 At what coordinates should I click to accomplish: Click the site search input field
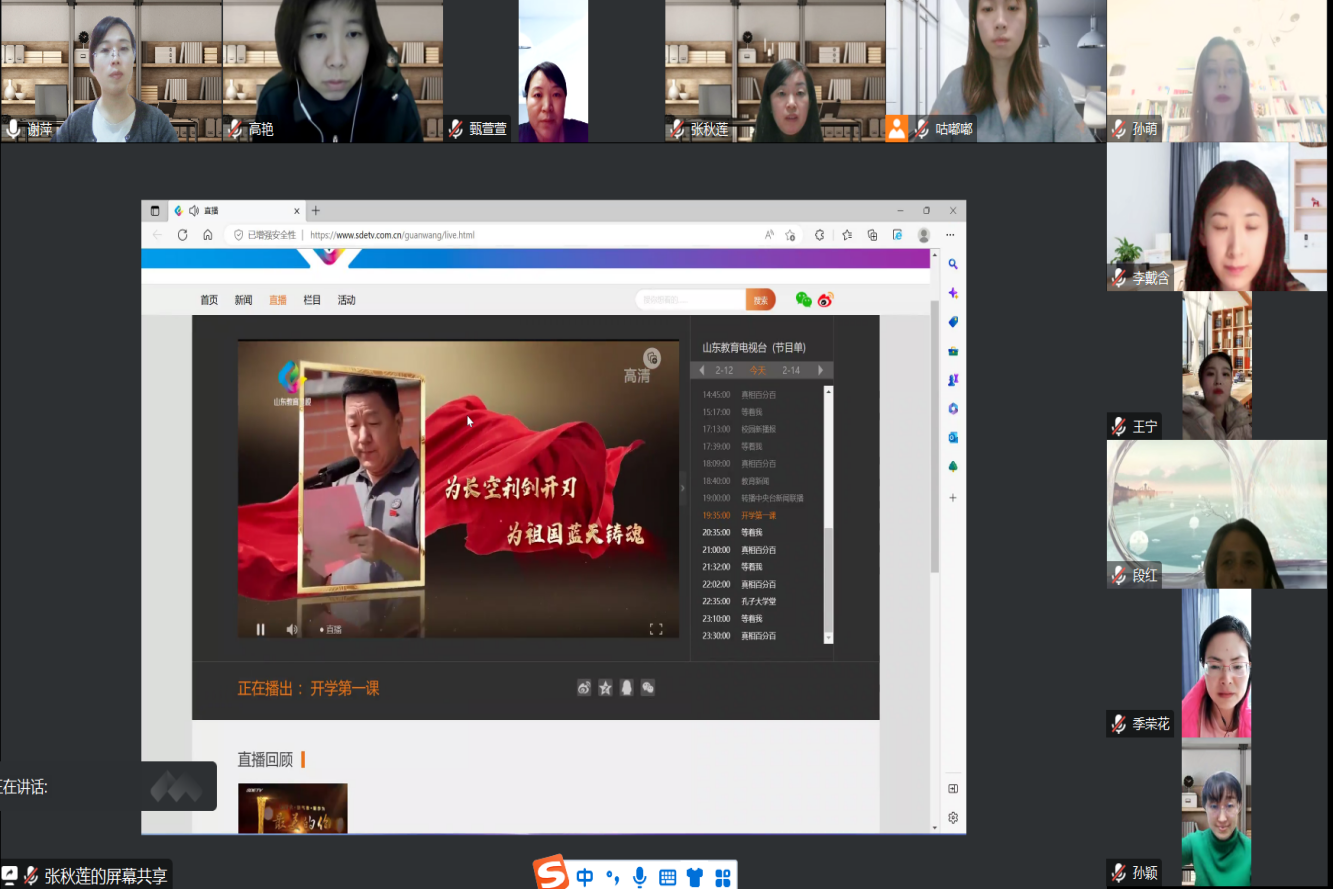tap(690, 300)
